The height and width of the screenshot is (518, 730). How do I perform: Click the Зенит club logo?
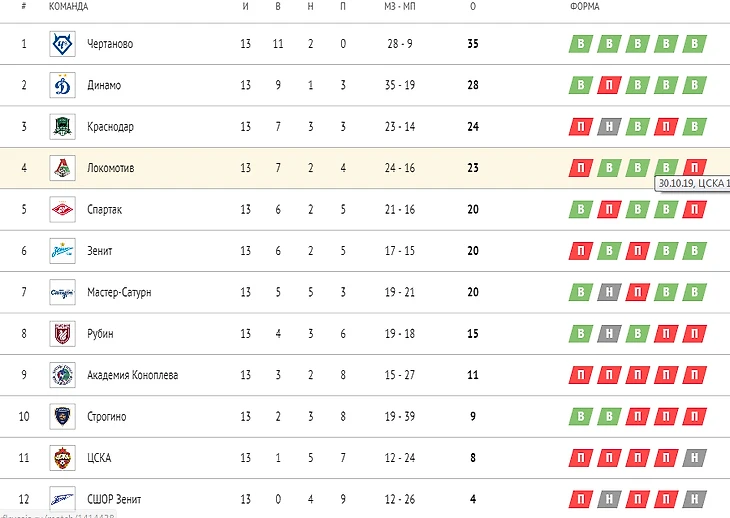click(62, 251)
